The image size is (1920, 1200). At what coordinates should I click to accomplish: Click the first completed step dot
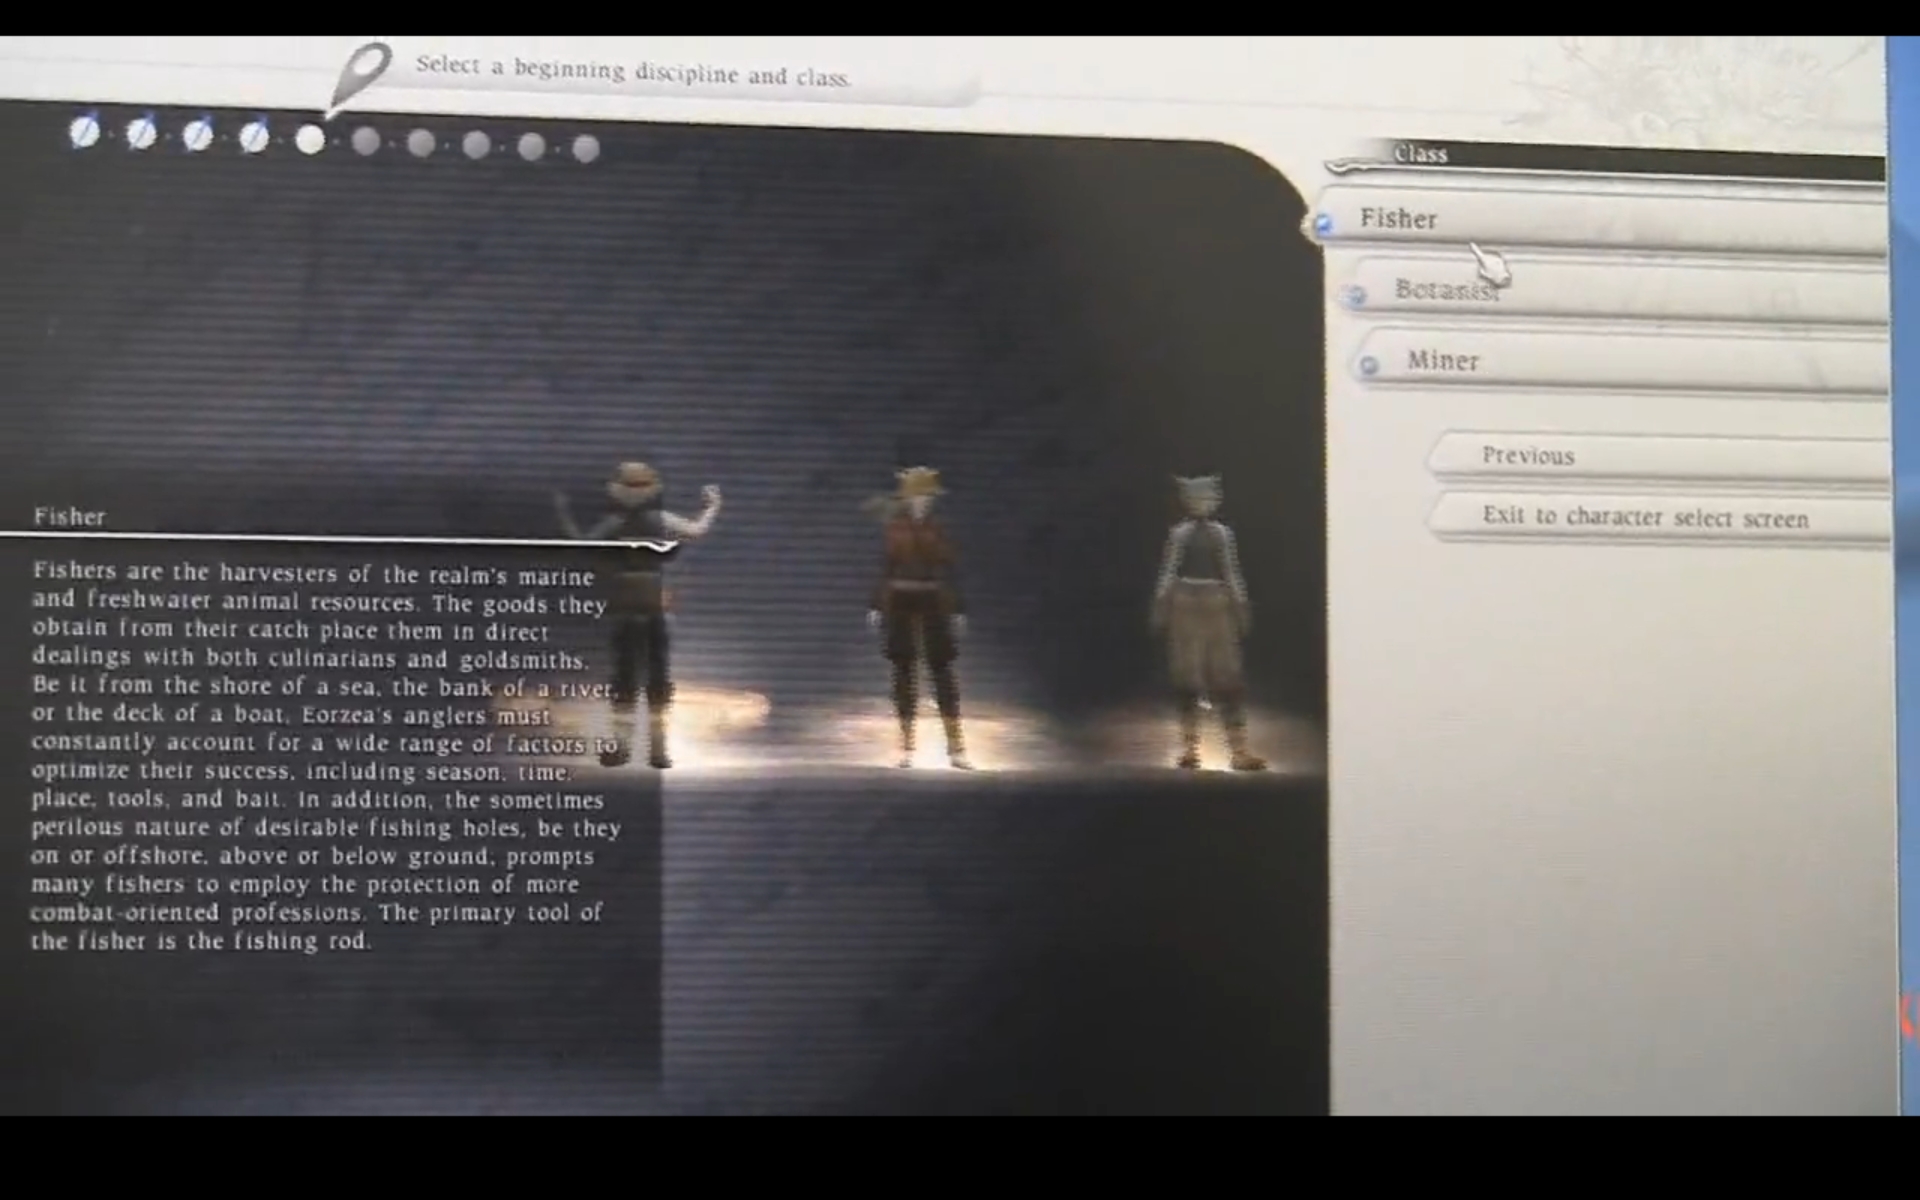(x=85, y=132)
